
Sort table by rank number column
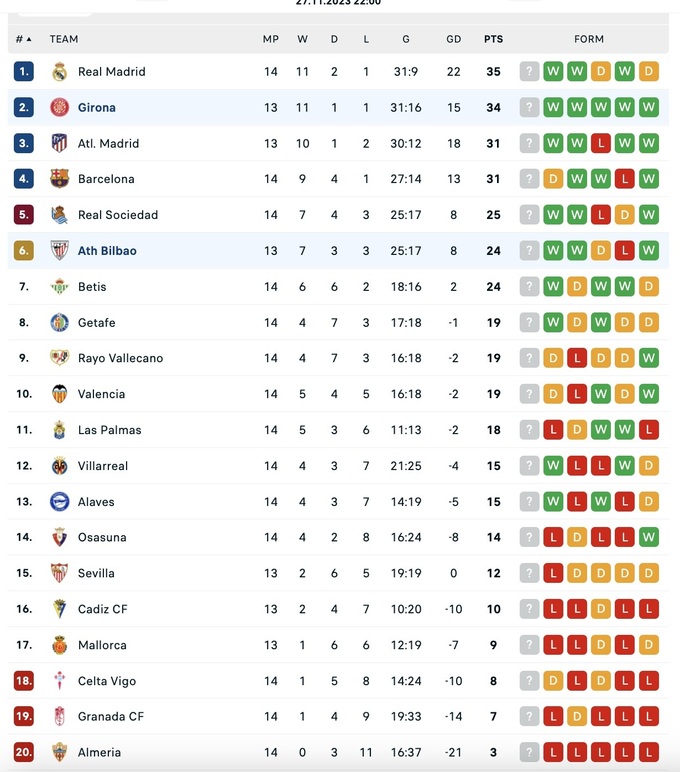[23, 39]
